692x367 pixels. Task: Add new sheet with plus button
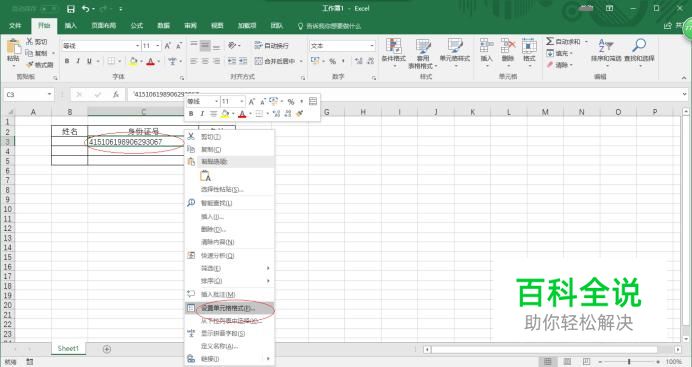pyautogui.click(x=107, y=349)
